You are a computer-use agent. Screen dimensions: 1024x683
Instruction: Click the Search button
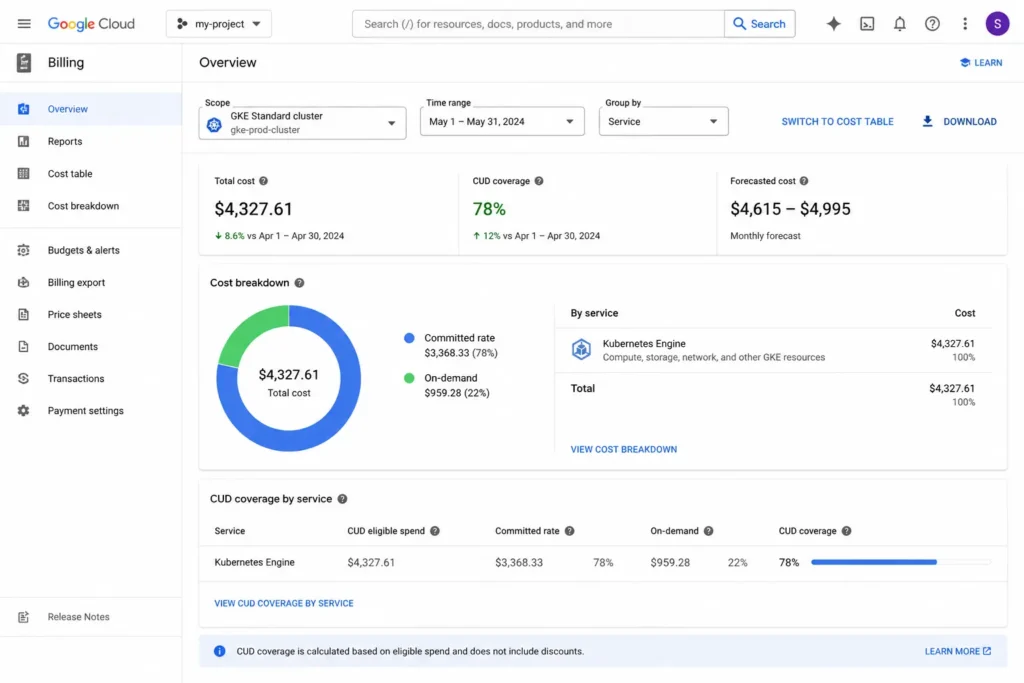[x=760, y=24]
